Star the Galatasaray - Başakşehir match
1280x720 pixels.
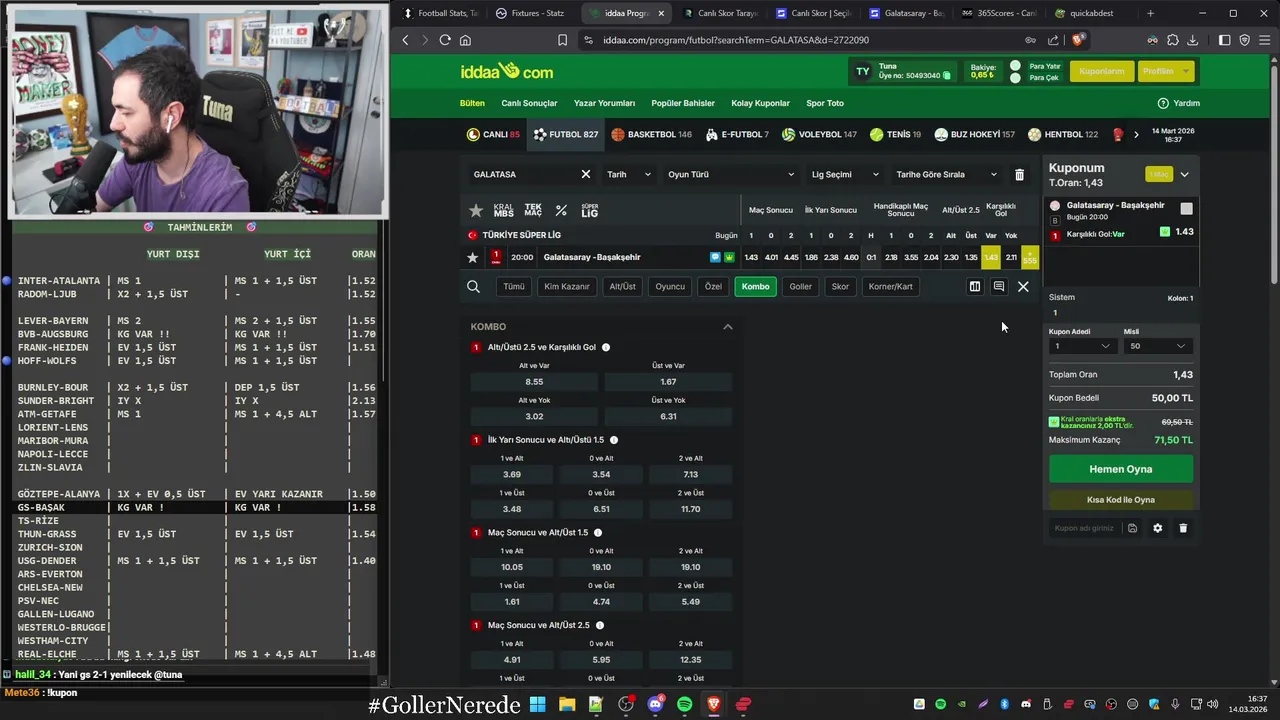point(473,257)
